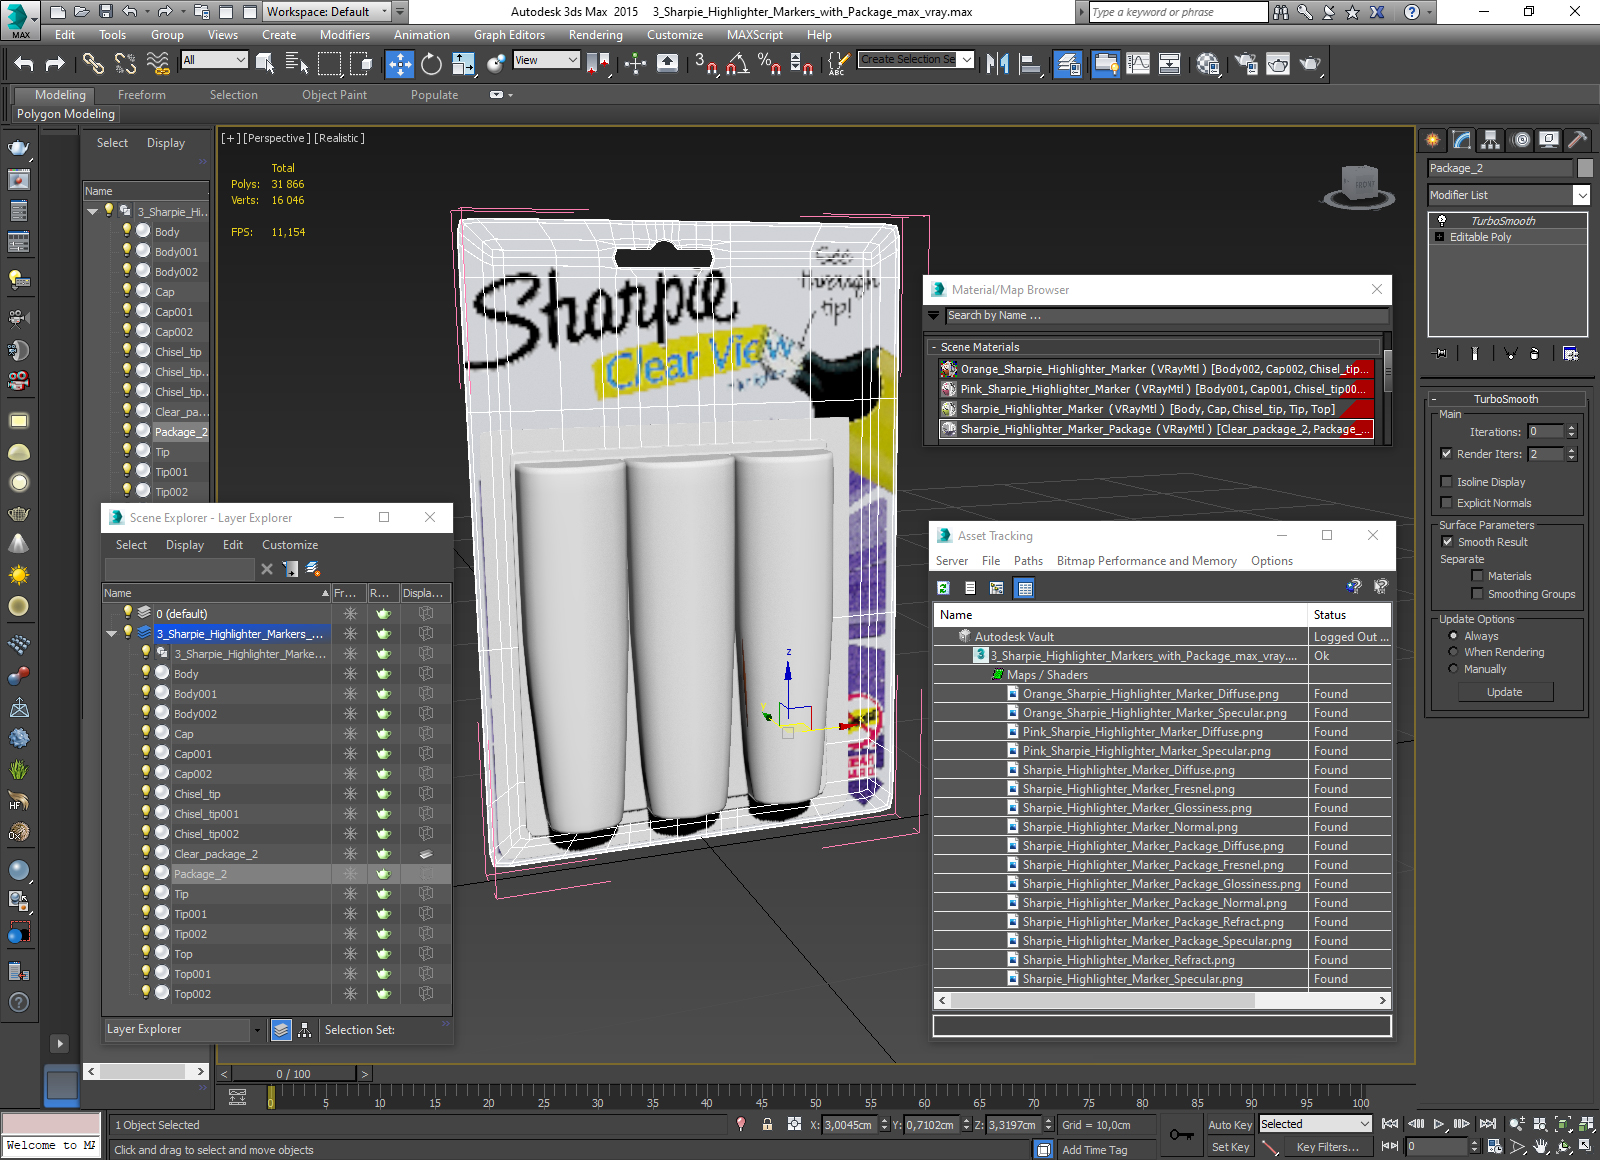Activate the Select and Rotate tool
This screenshot has height=1160, width=1600.
click(431, 64)
